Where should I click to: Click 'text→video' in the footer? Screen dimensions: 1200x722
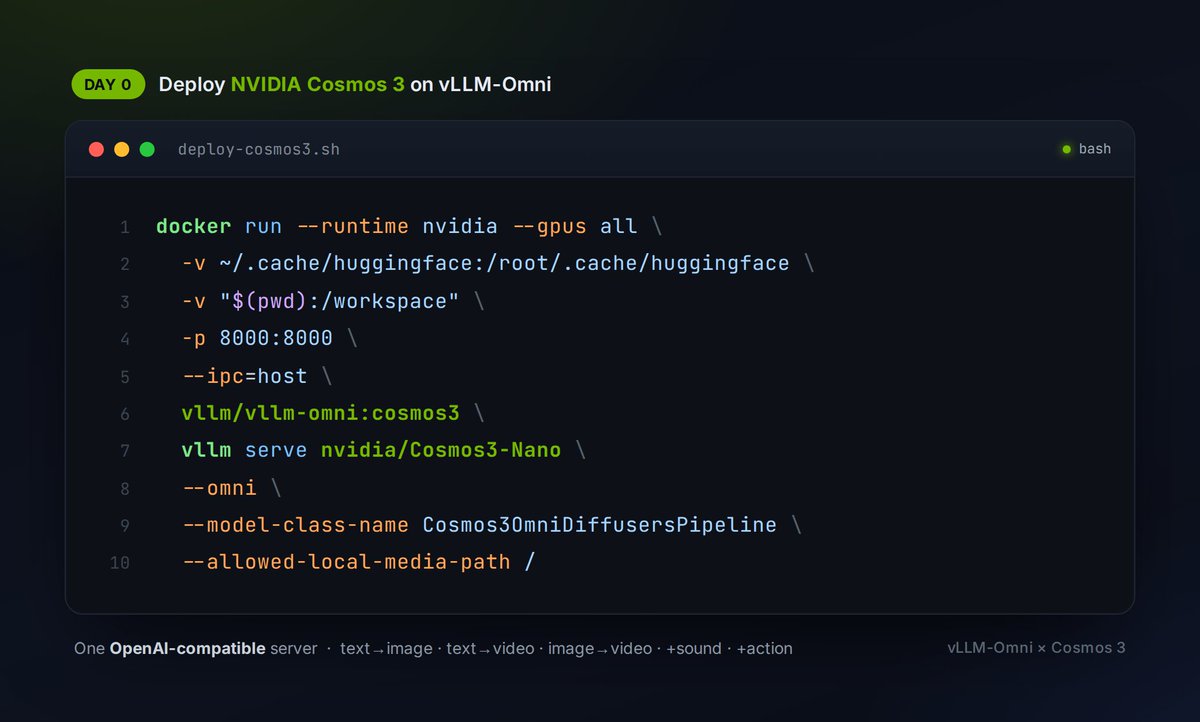490,648
